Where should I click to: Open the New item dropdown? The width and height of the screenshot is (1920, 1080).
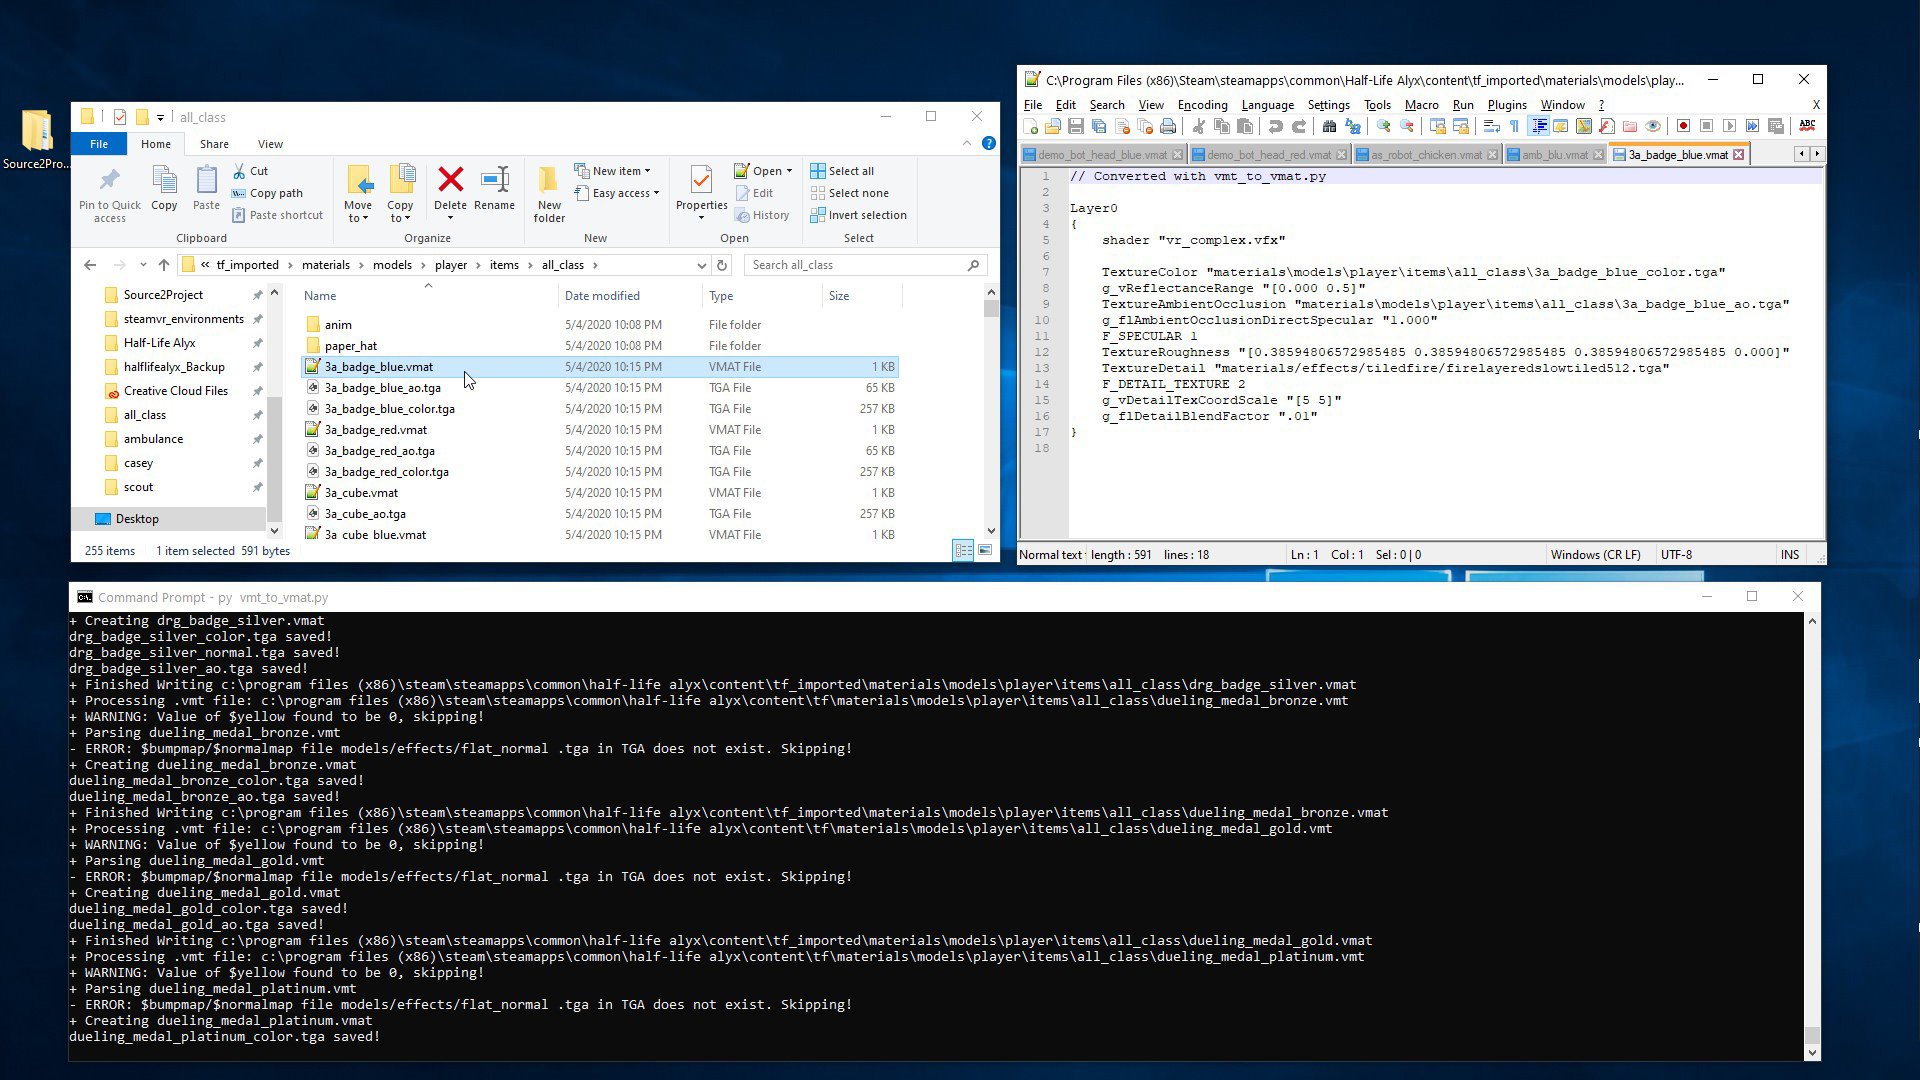pyautogui.click(x=615, y=171)
